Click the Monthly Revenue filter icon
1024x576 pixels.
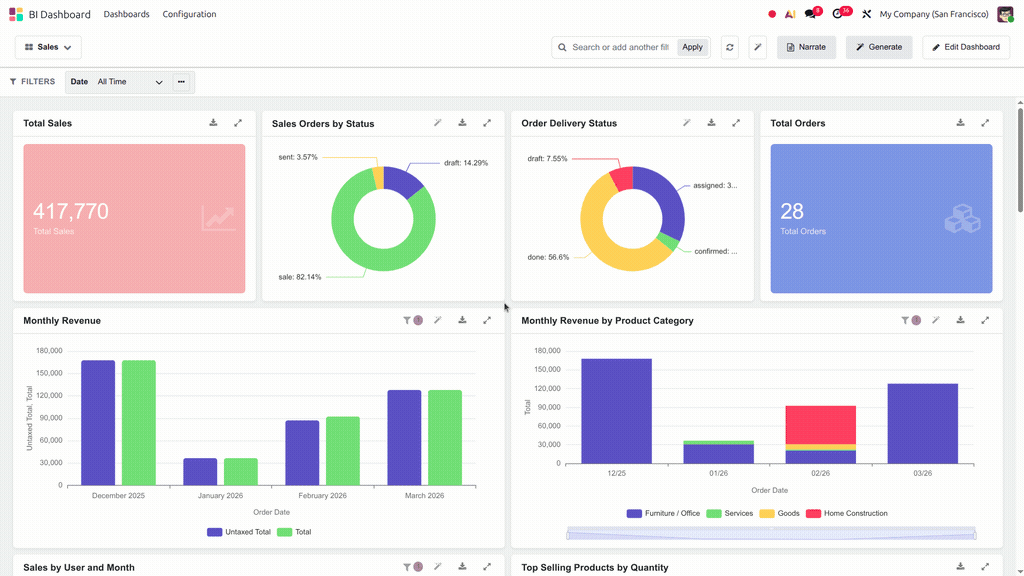[x=407, y=320]
